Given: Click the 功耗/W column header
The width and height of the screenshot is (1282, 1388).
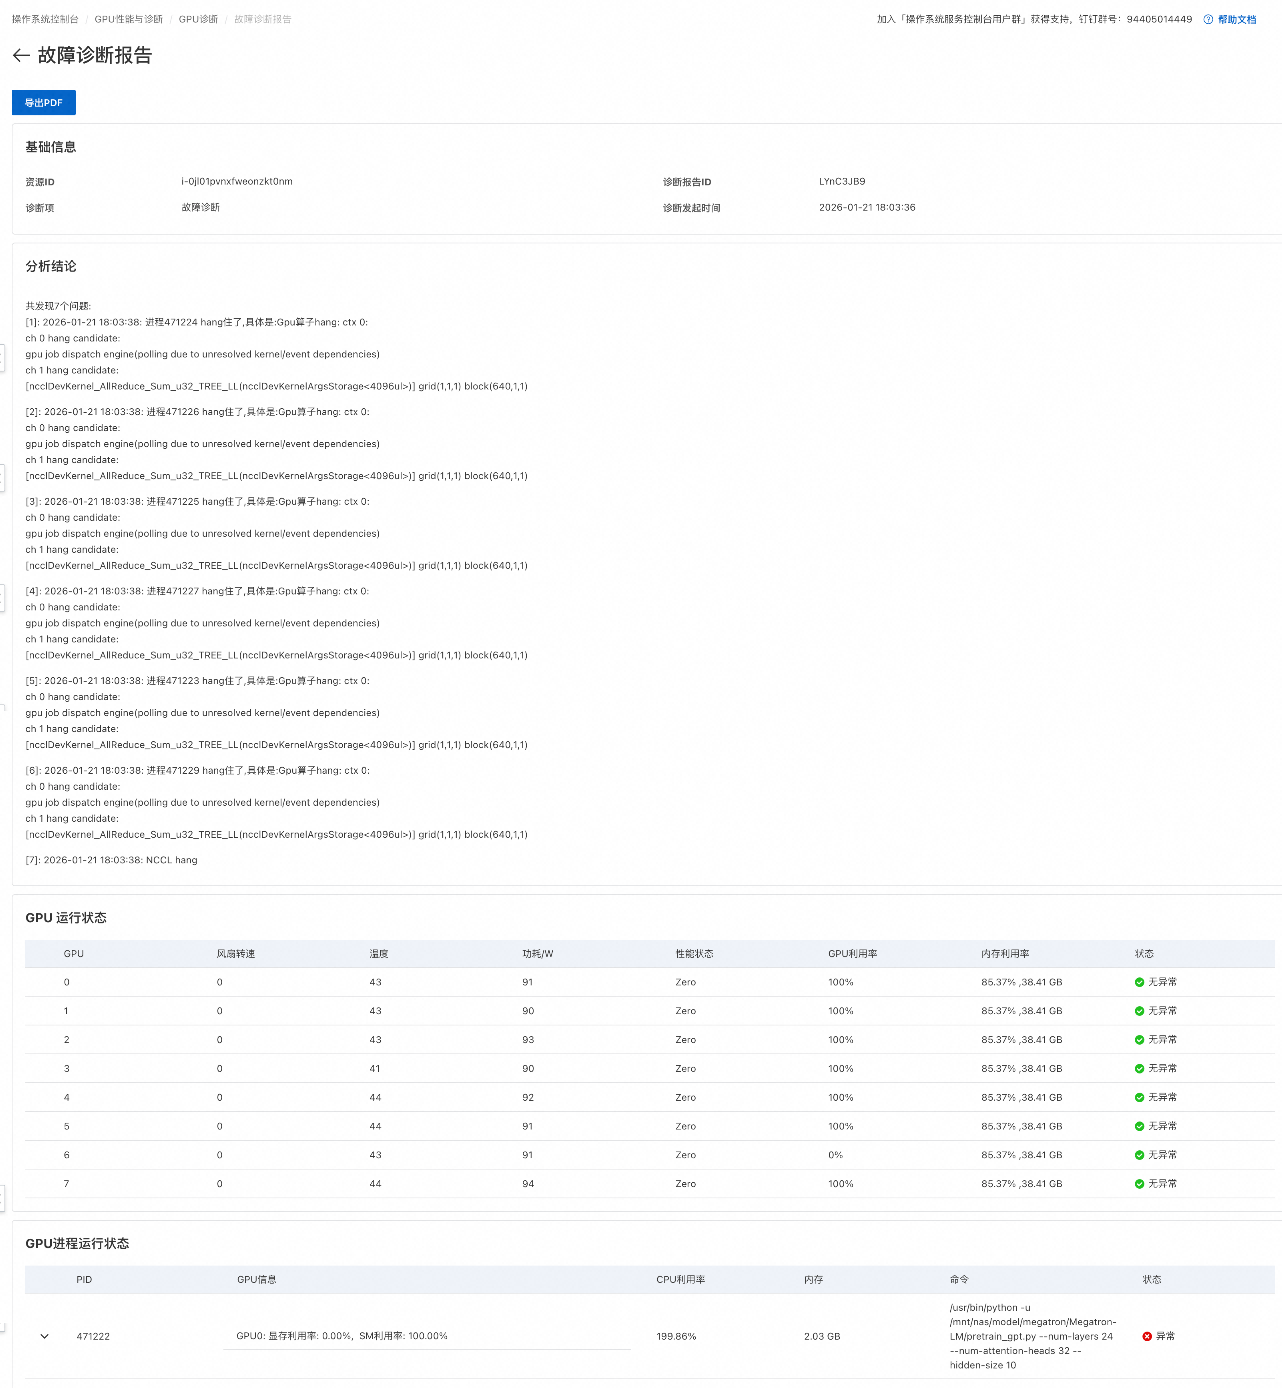Looking at the screenshot, I should click(x=538, y=954).
